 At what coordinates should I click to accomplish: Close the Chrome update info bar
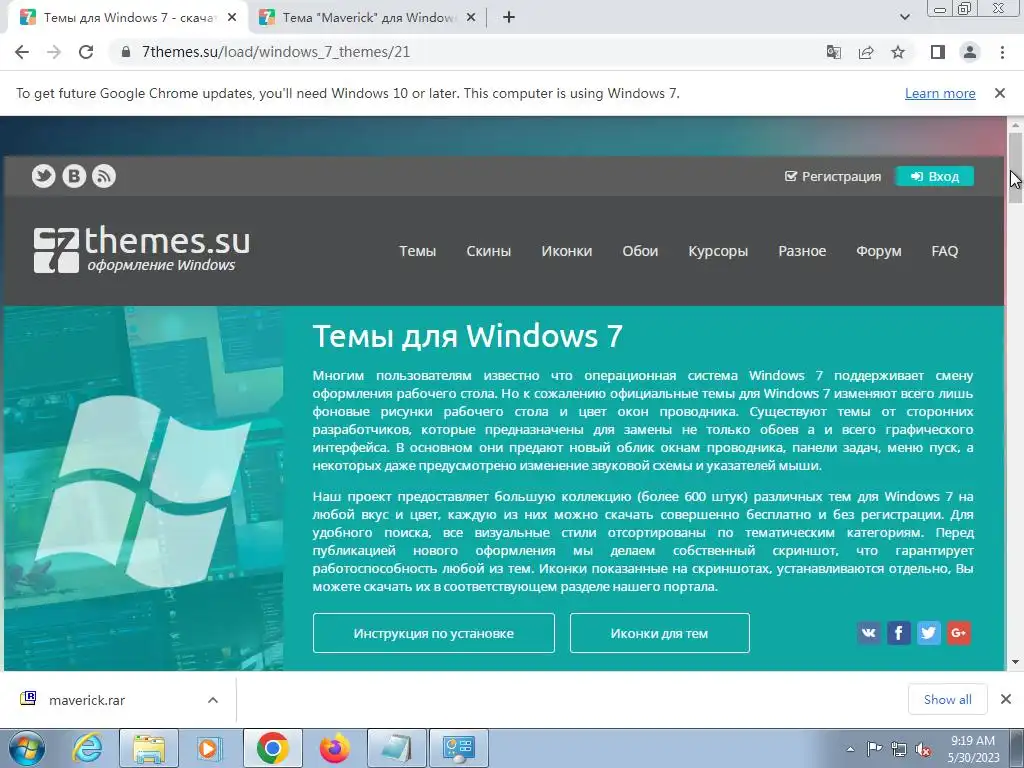[x=1000, y=93]
